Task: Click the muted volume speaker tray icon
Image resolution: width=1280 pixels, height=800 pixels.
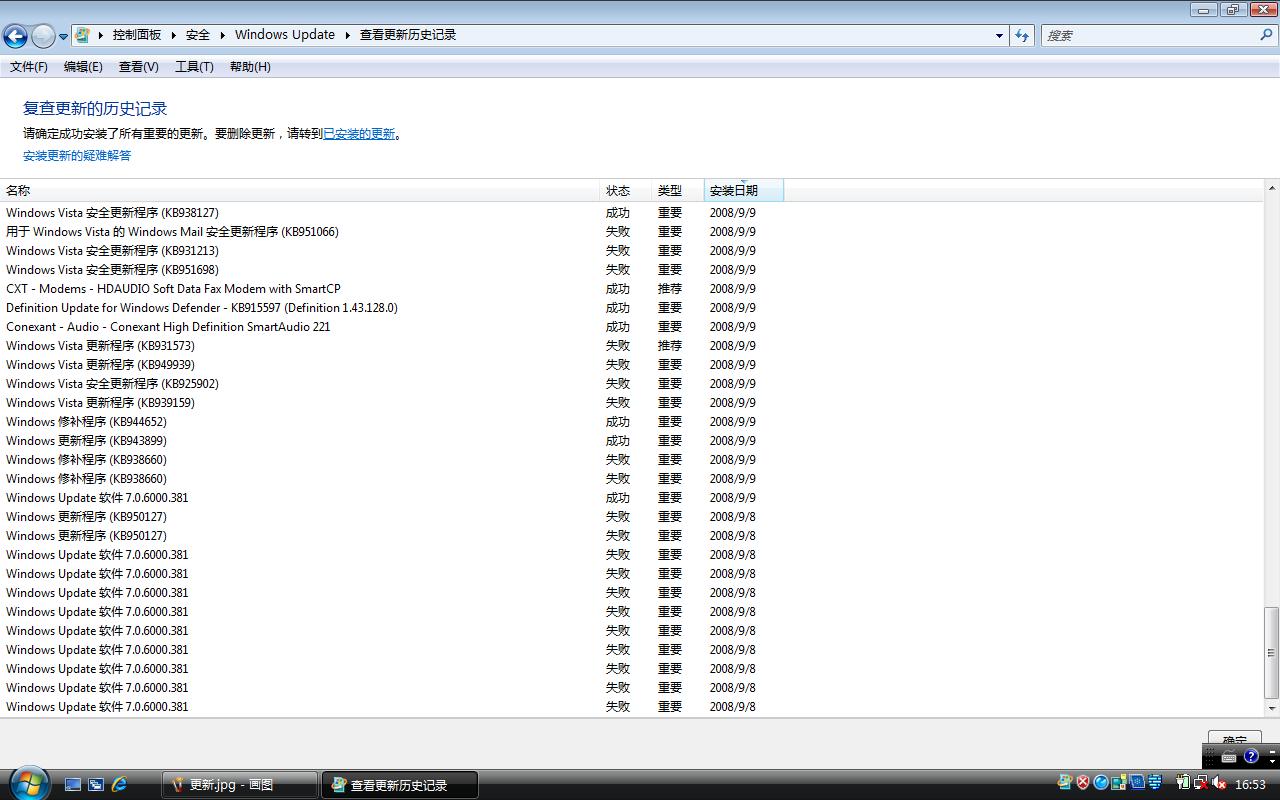Action: [1219, 783]
